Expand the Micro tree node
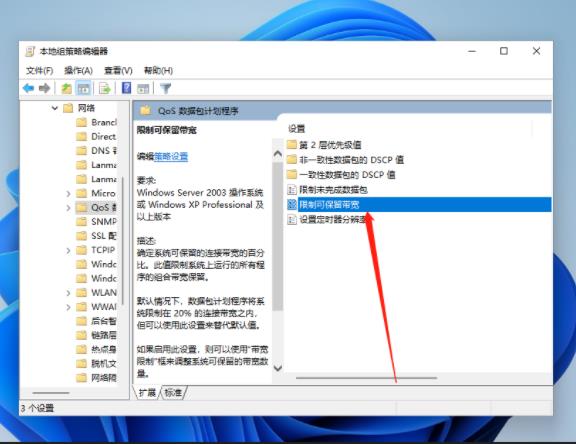Image resolution: width=576 pixels, height=444 pixels. 68,193
